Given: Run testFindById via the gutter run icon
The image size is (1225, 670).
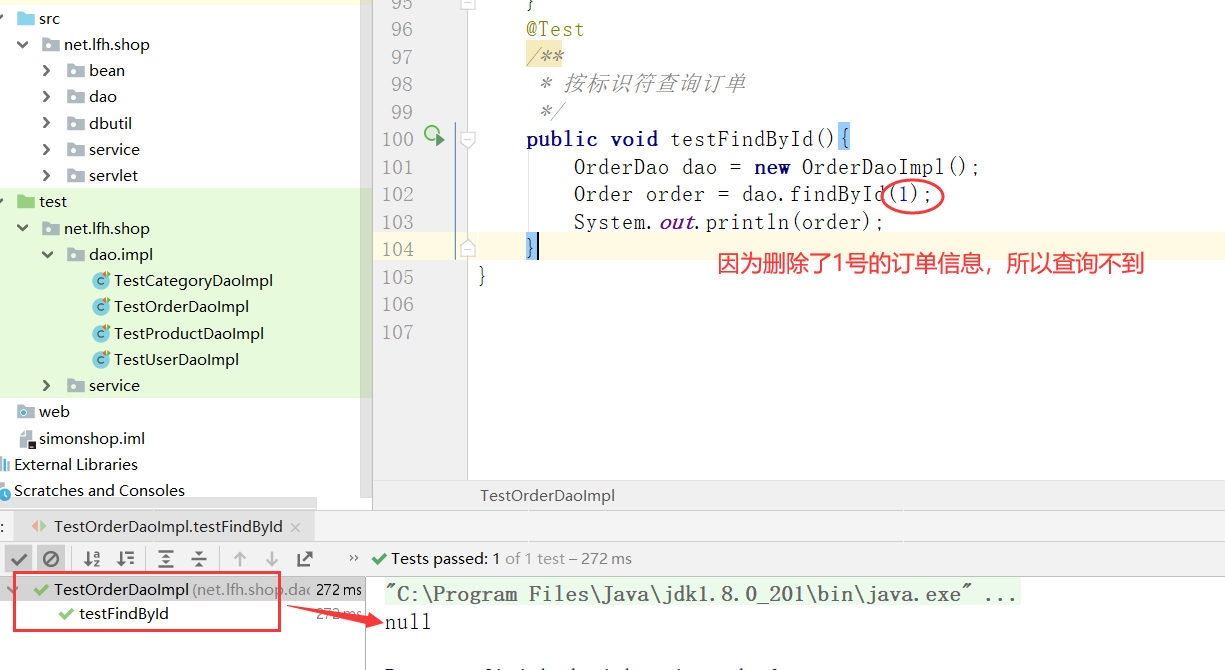Looking at the screenshot, I should click(434, 135).
